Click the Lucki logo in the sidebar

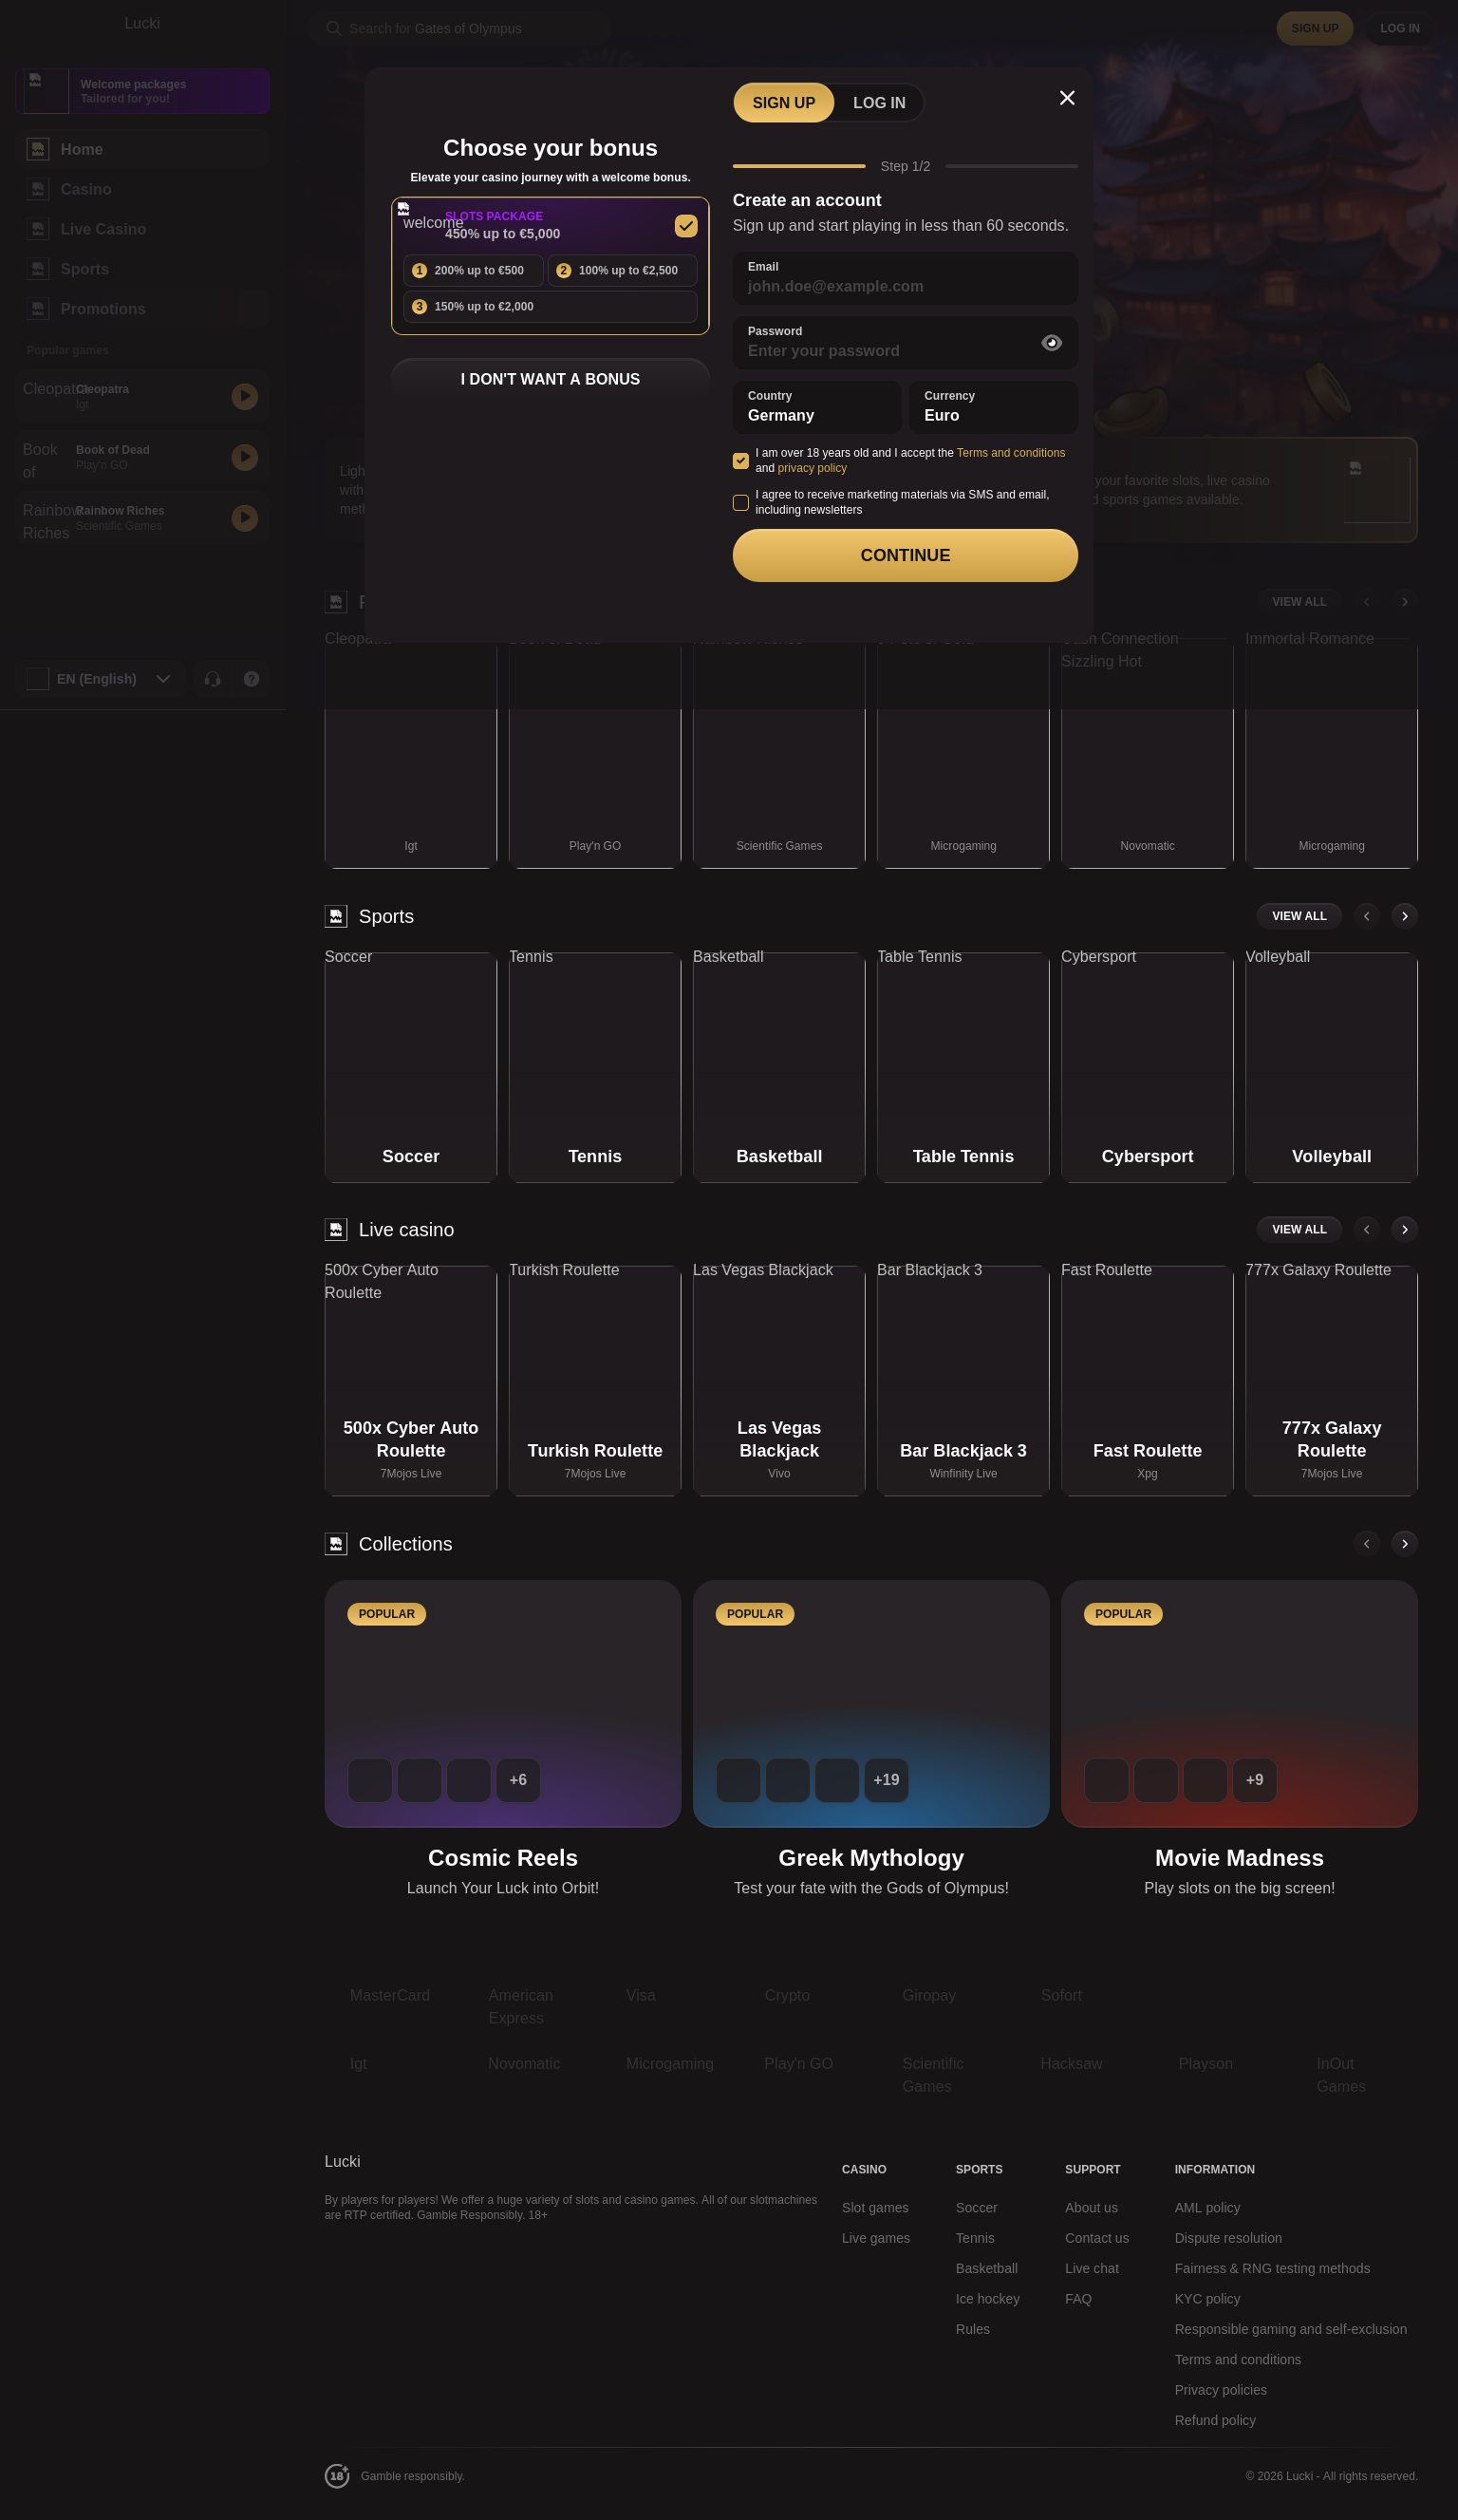[x=142, y=23]
